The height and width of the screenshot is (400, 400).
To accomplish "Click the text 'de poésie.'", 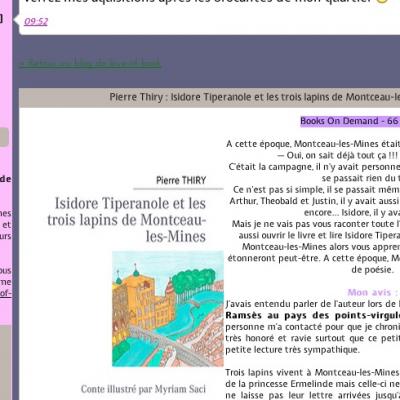I will (x=372, y=269).
